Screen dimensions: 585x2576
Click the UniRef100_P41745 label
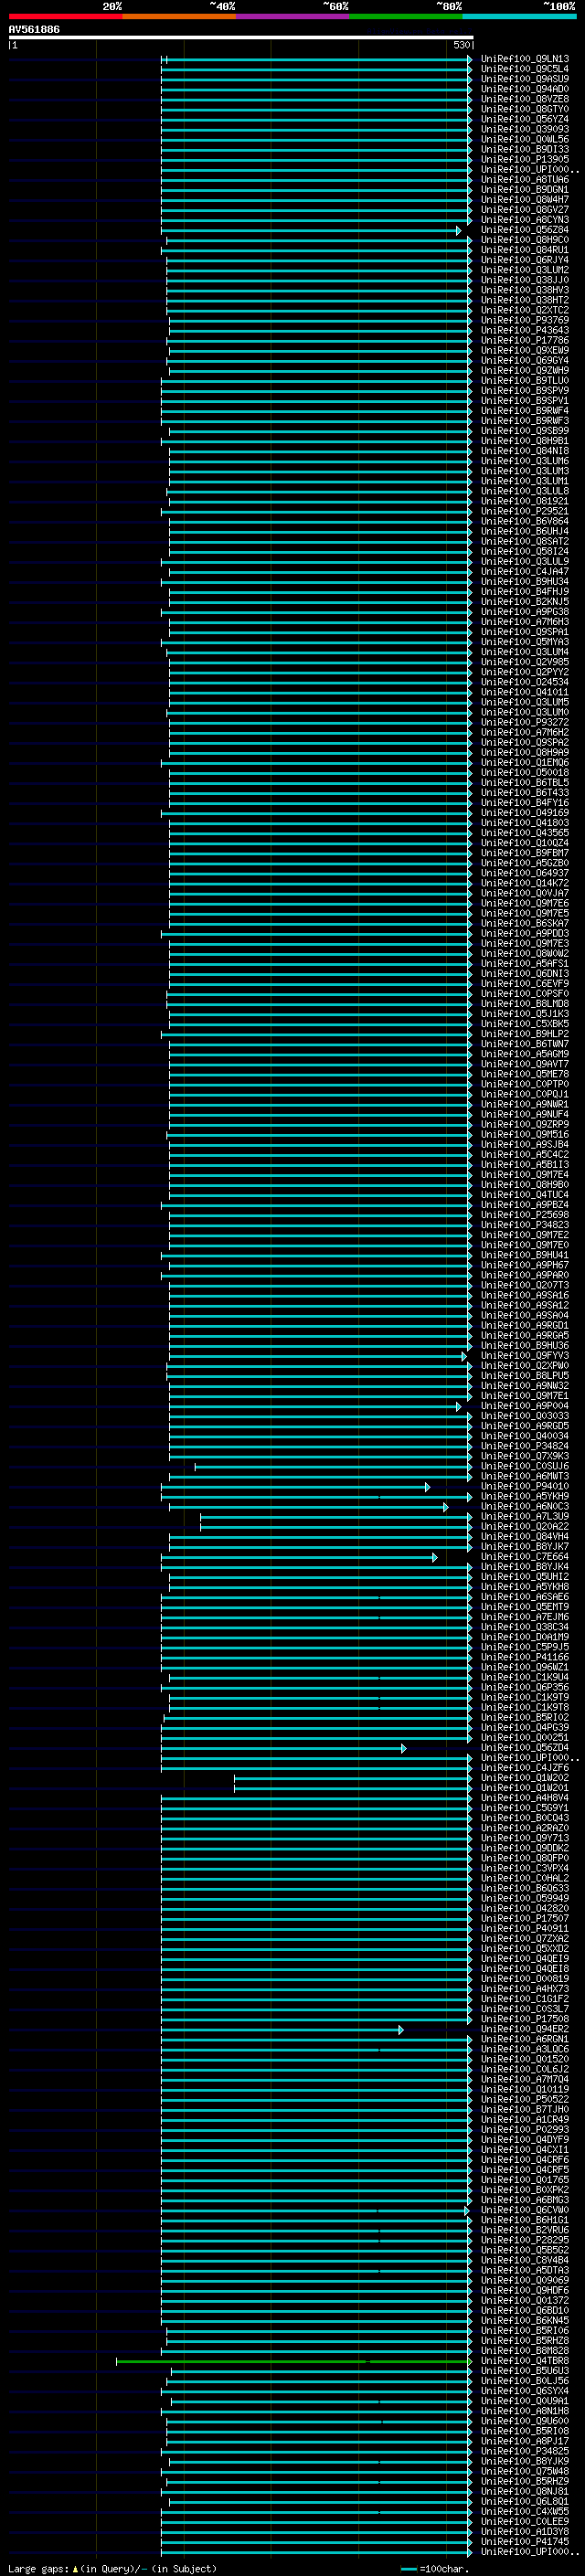click(x=525, y=2542)
